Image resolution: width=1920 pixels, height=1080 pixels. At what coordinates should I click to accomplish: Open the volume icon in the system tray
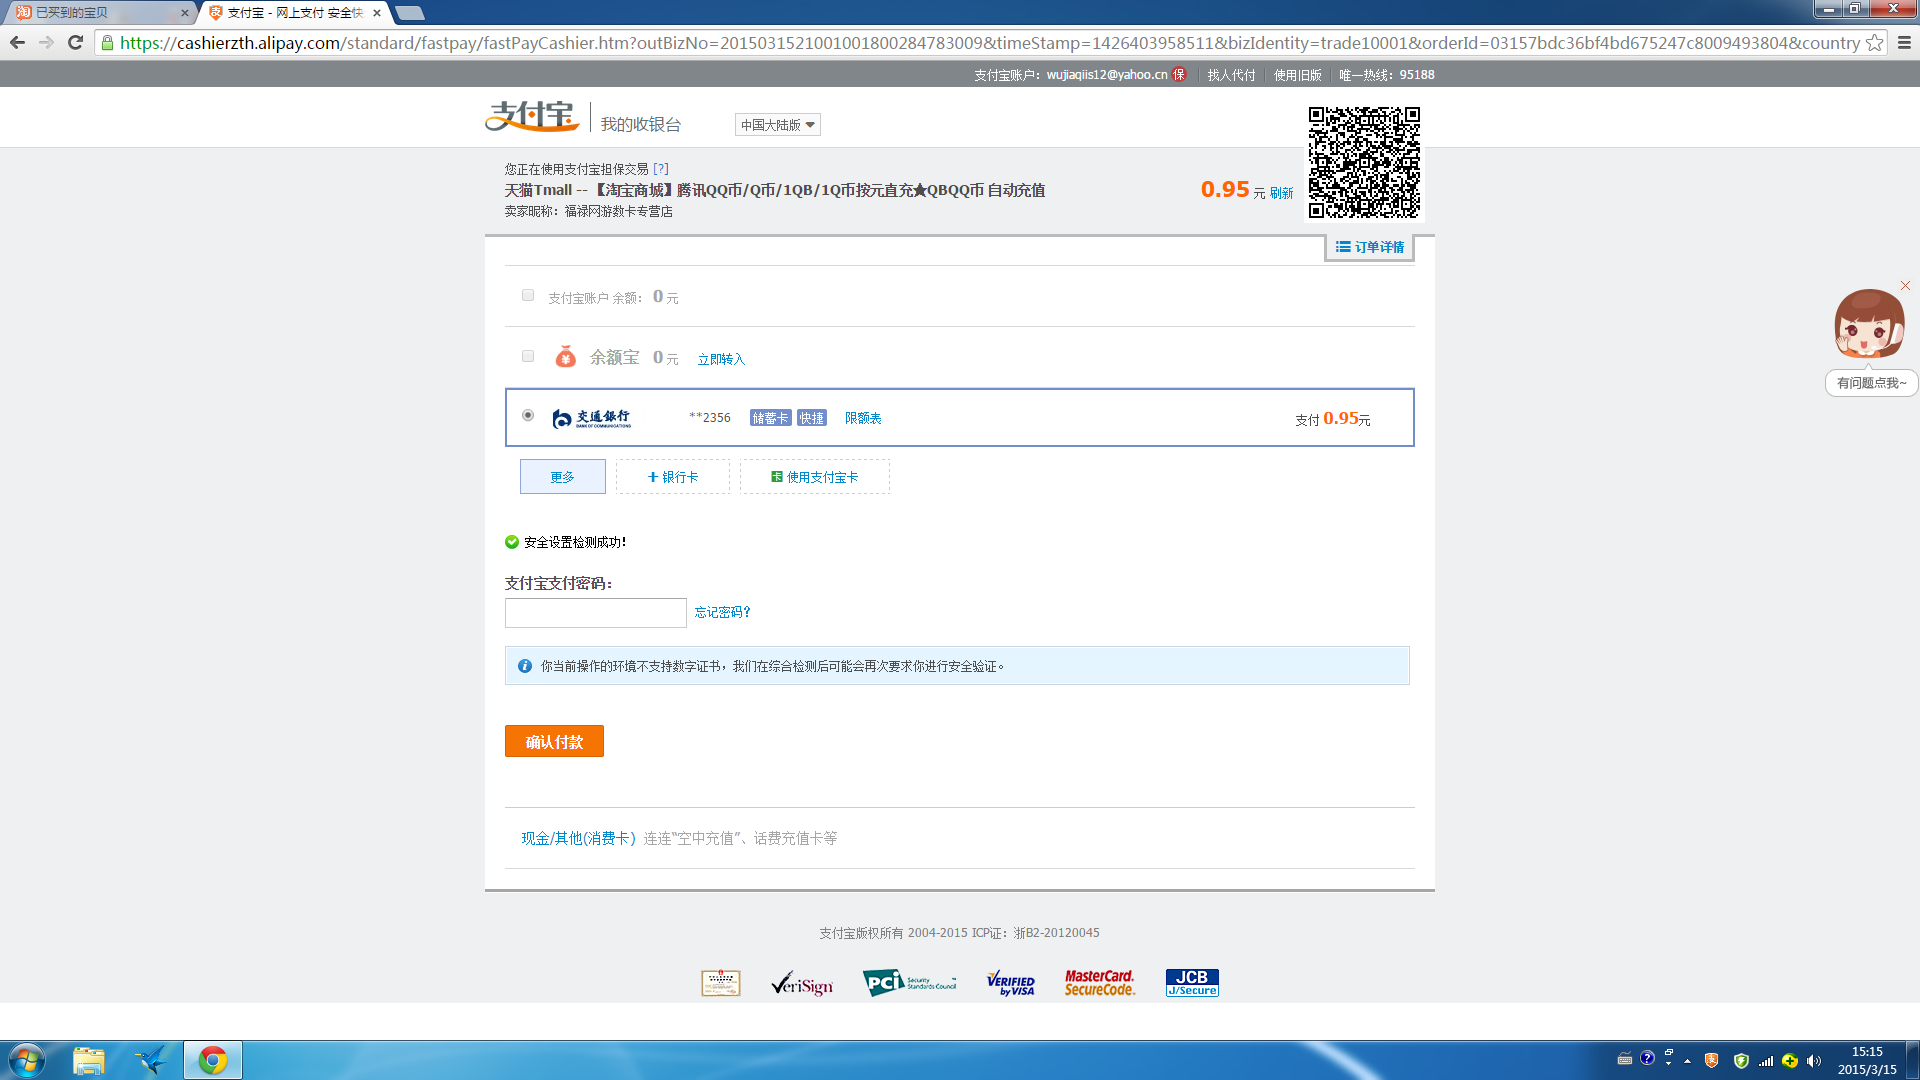pos(1814,1060)
